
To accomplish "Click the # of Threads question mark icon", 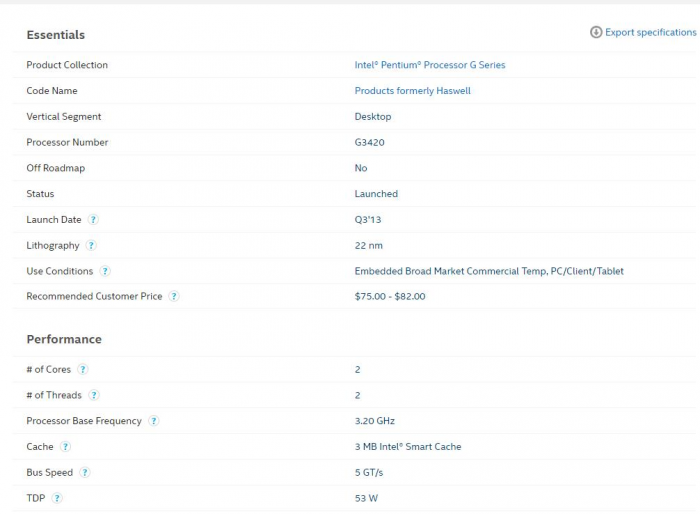I will coord(94,396).
